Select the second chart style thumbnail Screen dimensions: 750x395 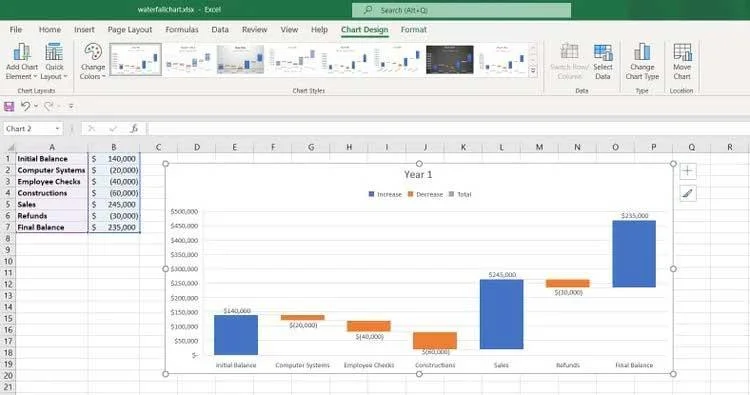[188, 59]
